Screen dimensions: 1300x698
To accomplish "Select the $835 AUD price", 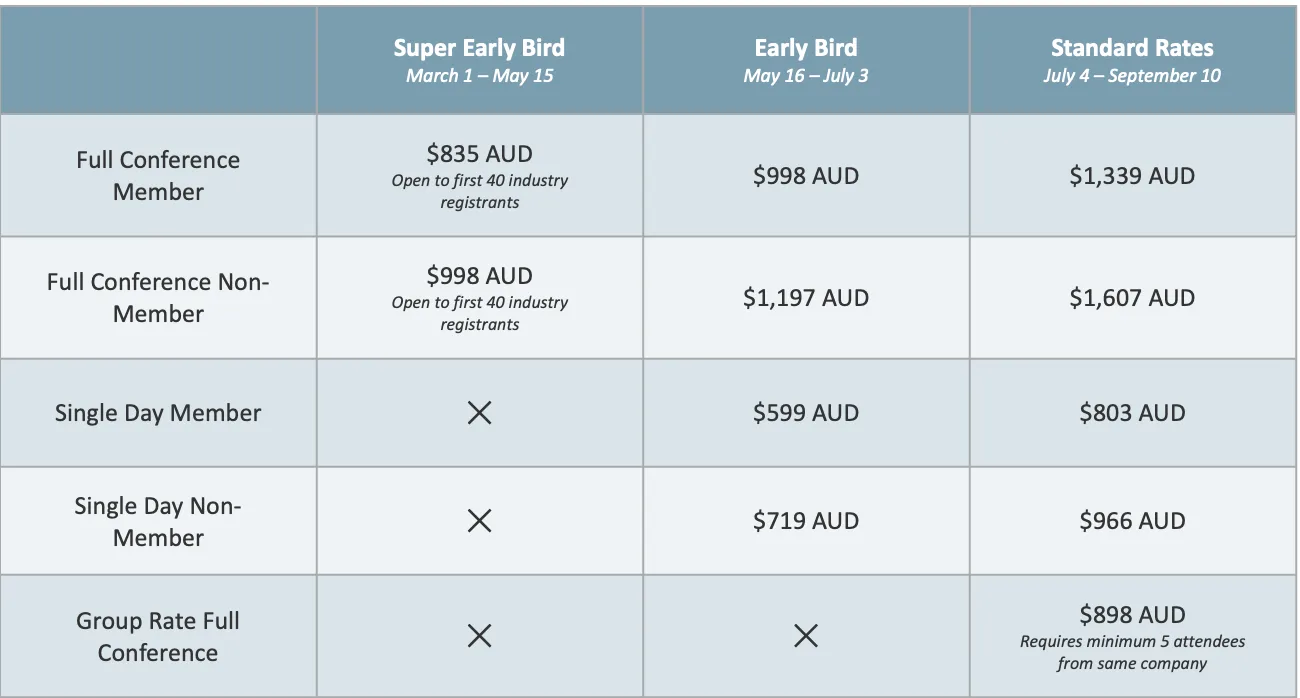I will coord(479,154).
